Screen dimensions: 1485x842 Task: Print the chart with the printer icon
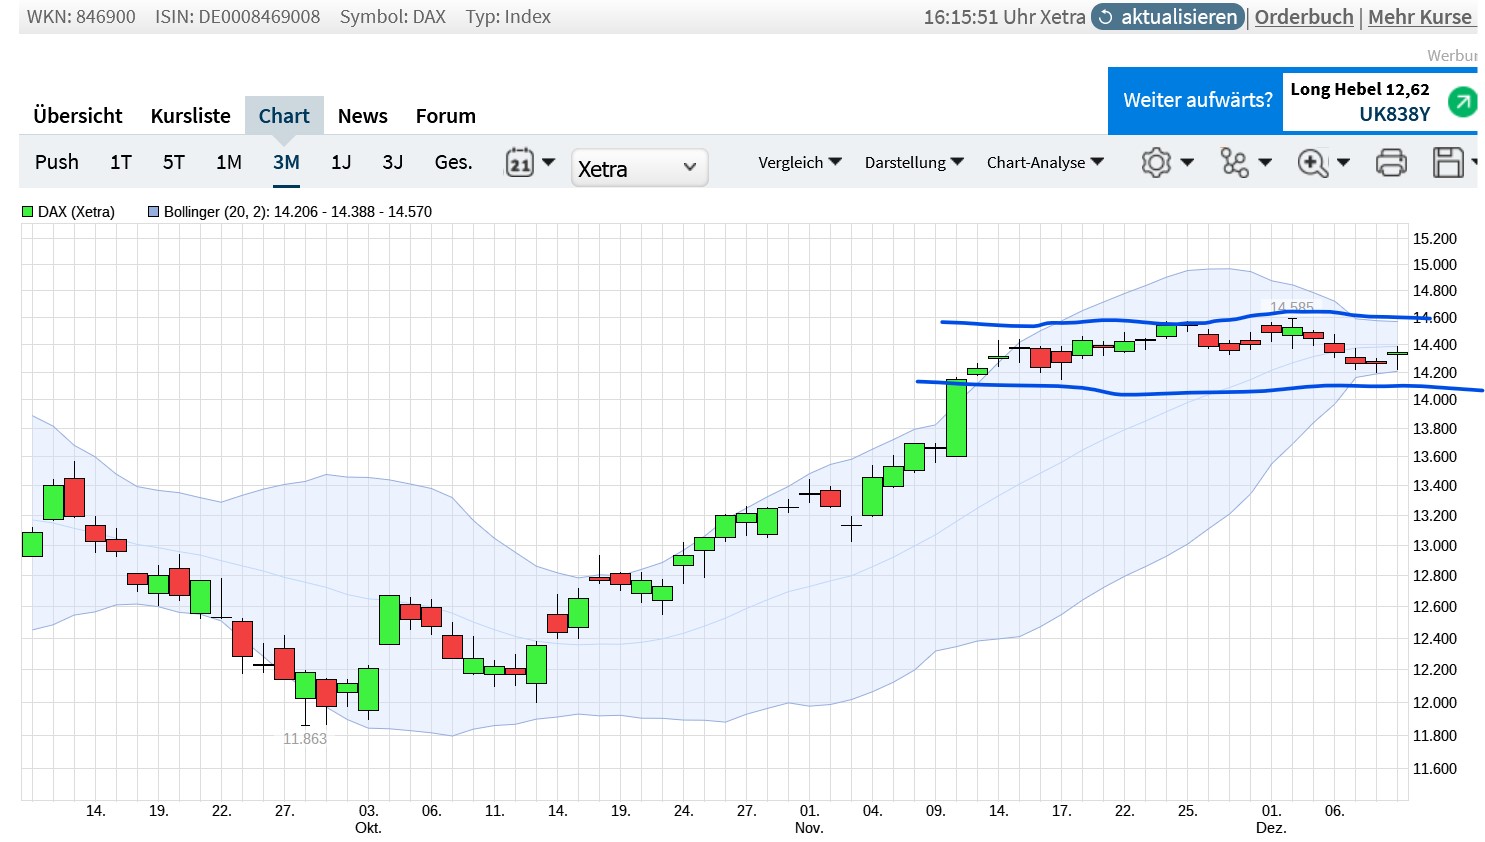coord(1391,163)
